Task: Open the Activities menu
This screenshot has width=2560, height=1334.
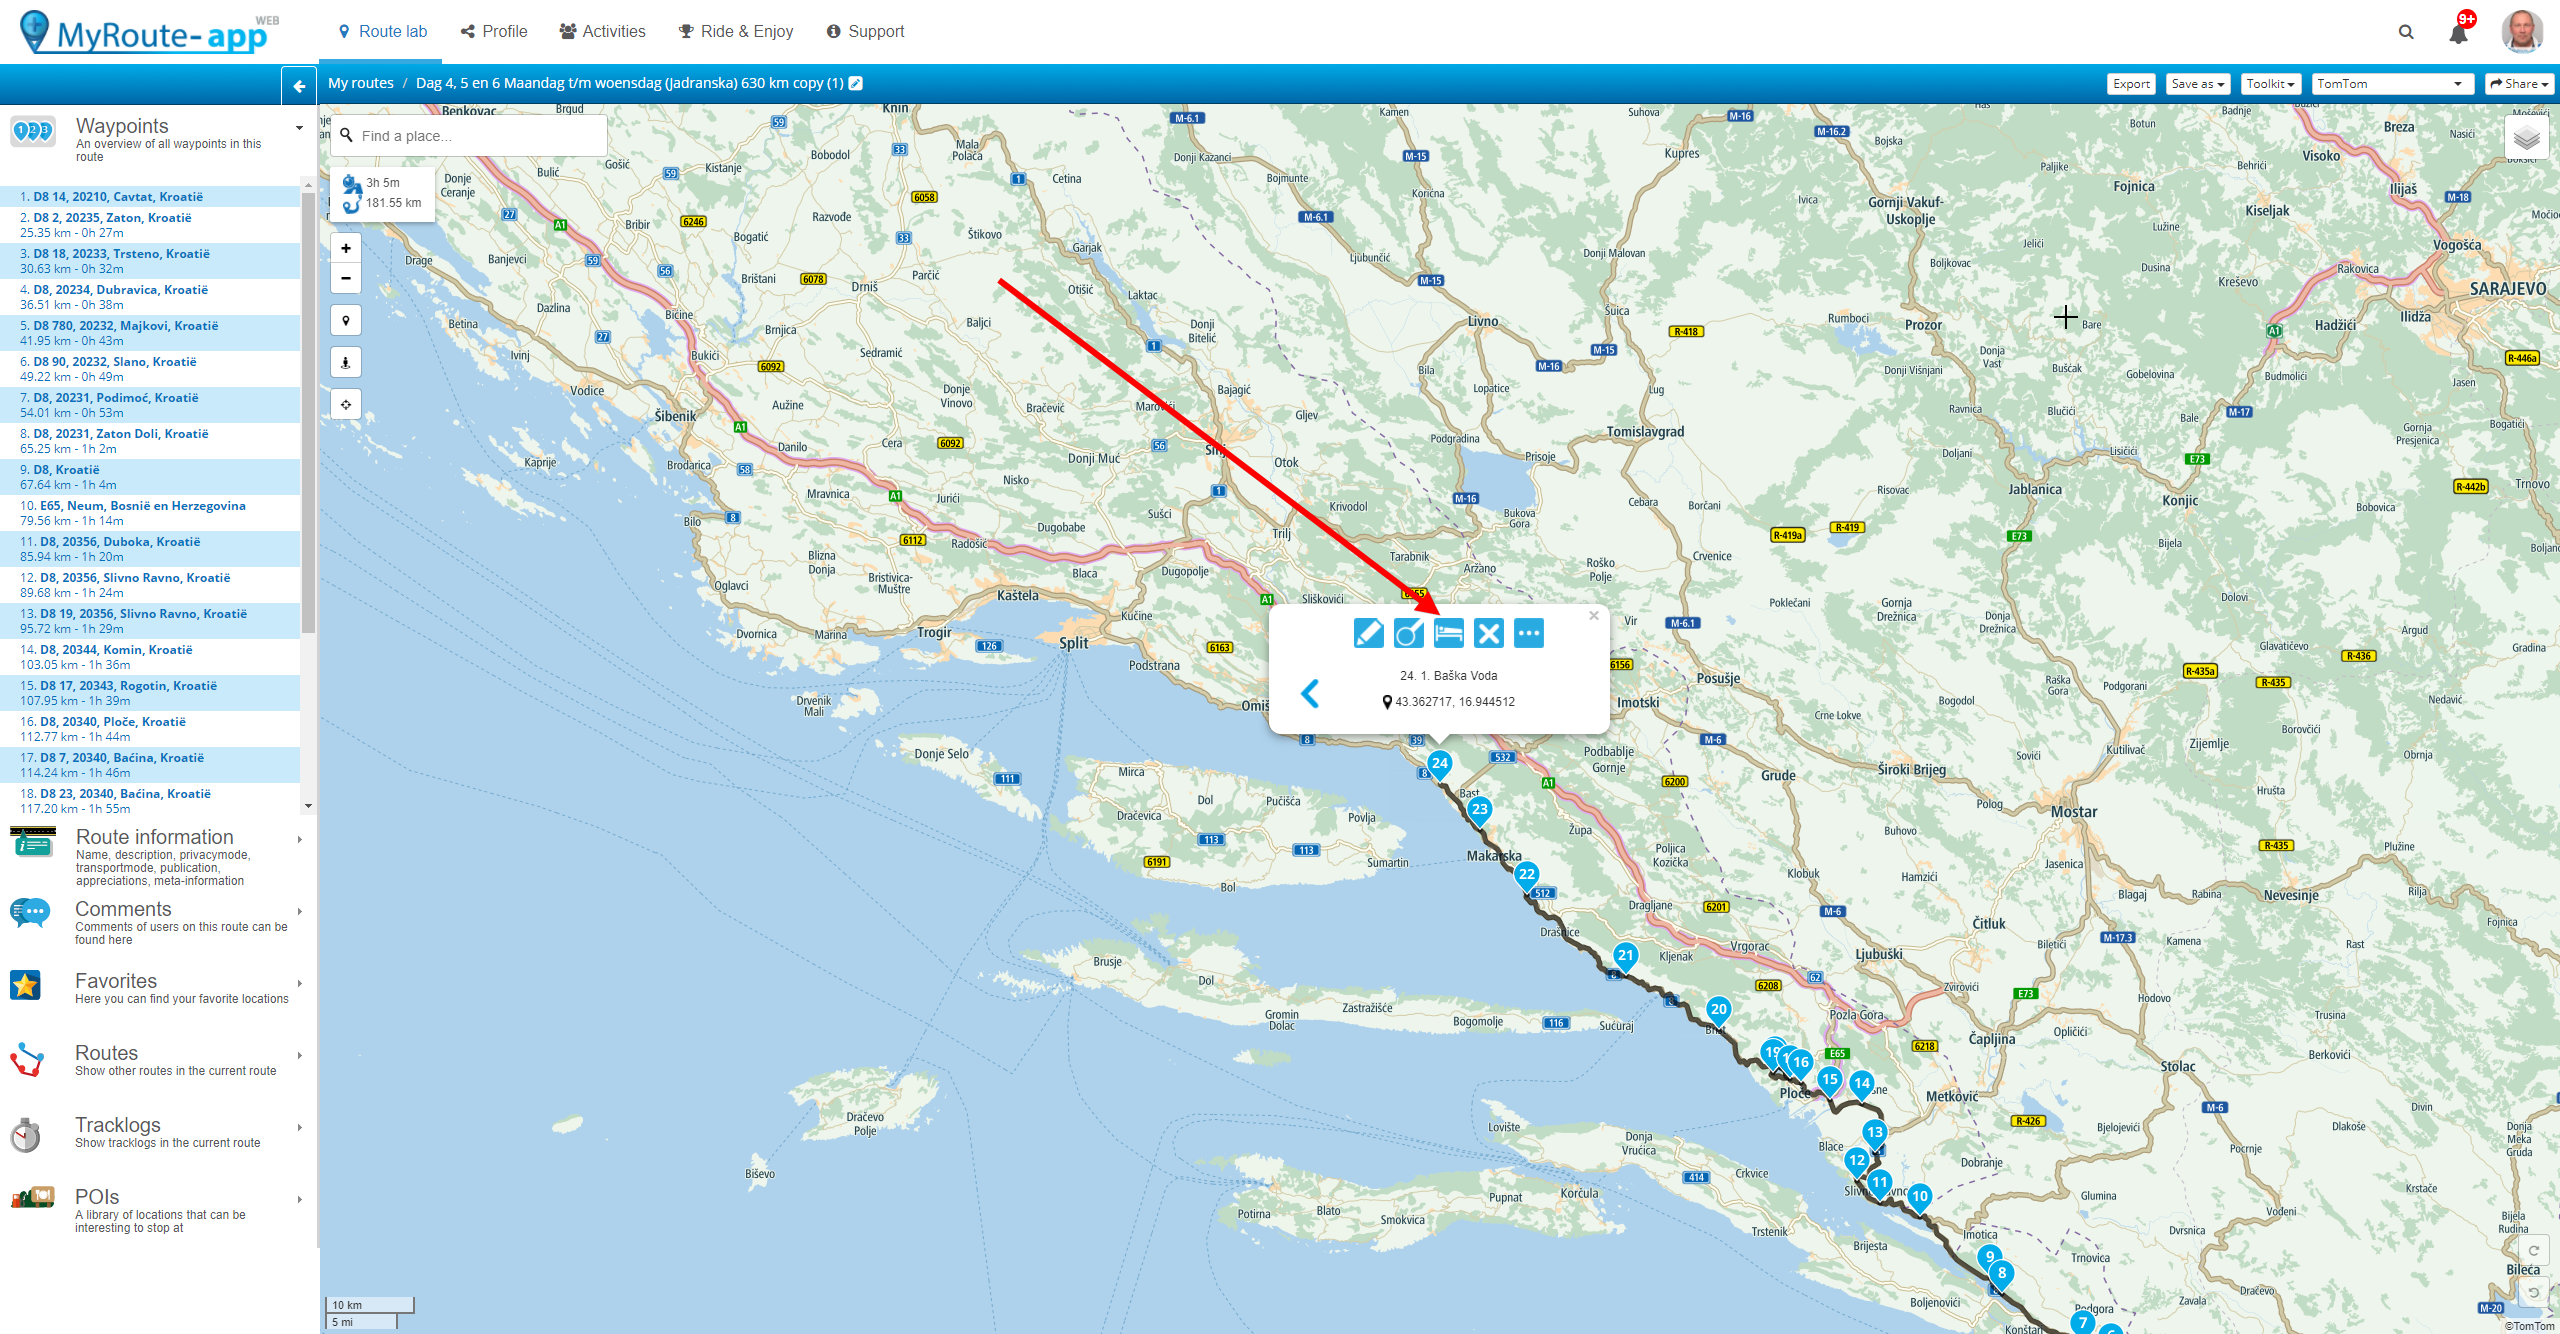Action: pyautogui.click(x=603, y=32)
